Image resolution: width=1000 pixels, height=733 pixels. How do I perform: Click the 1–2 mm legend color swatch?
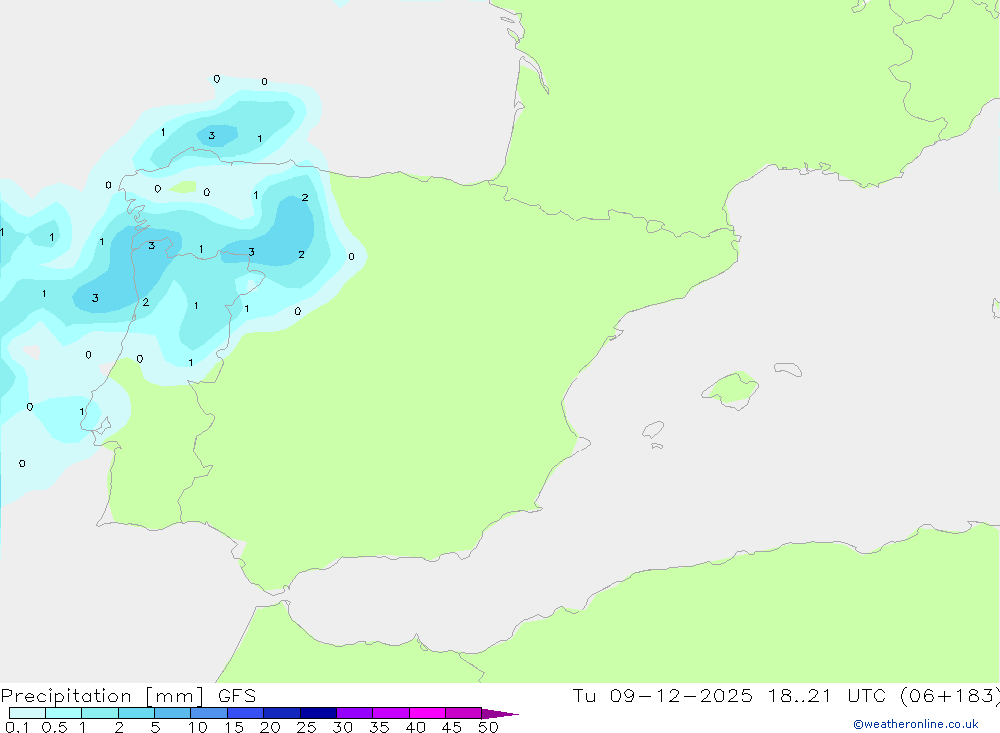click(x=100, y=713)
